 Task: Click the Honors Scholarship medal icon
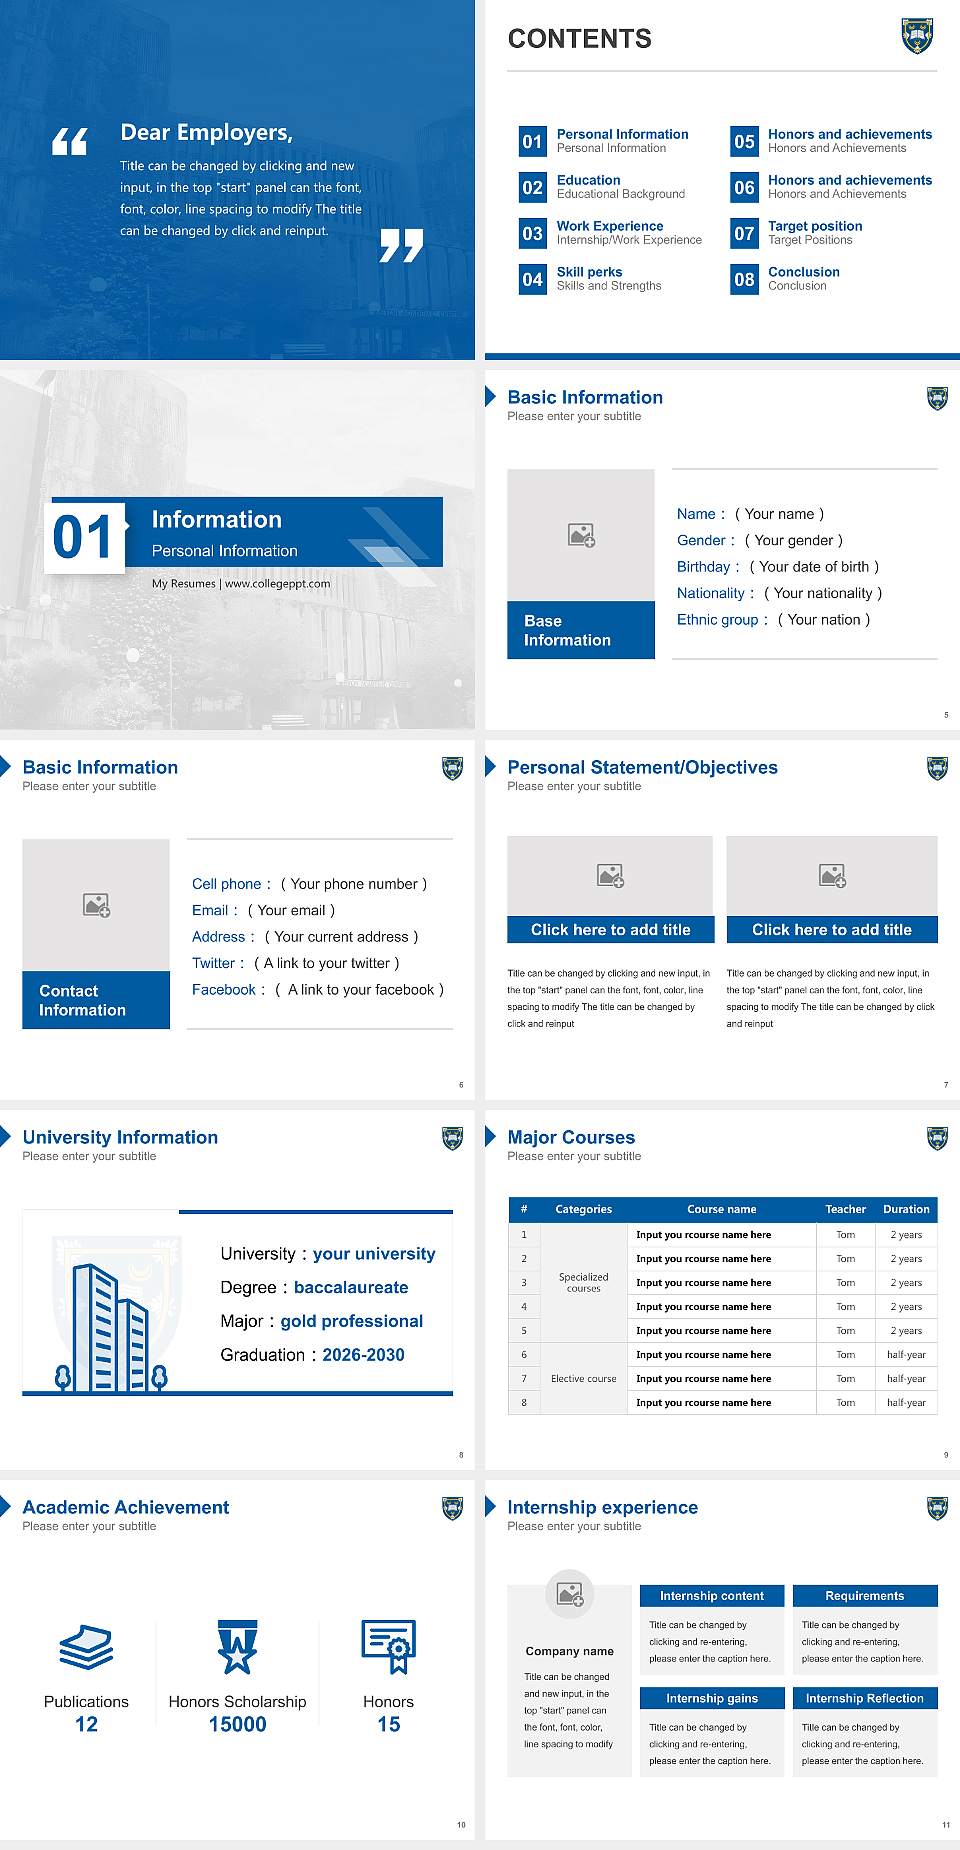238,1647
